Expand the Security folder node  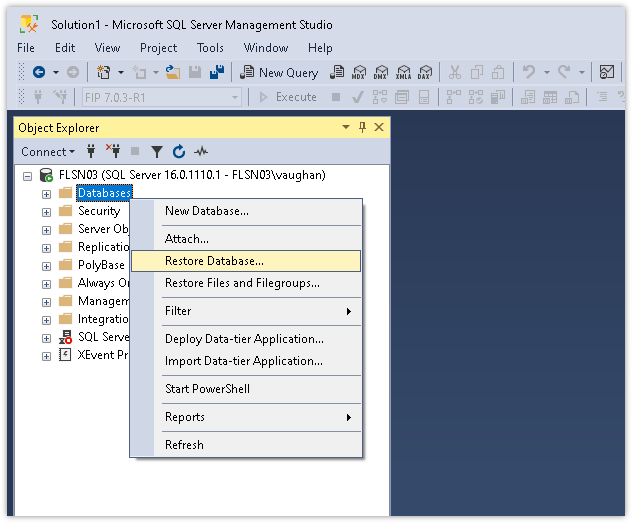pyautogui.click(x=46, y=212)
